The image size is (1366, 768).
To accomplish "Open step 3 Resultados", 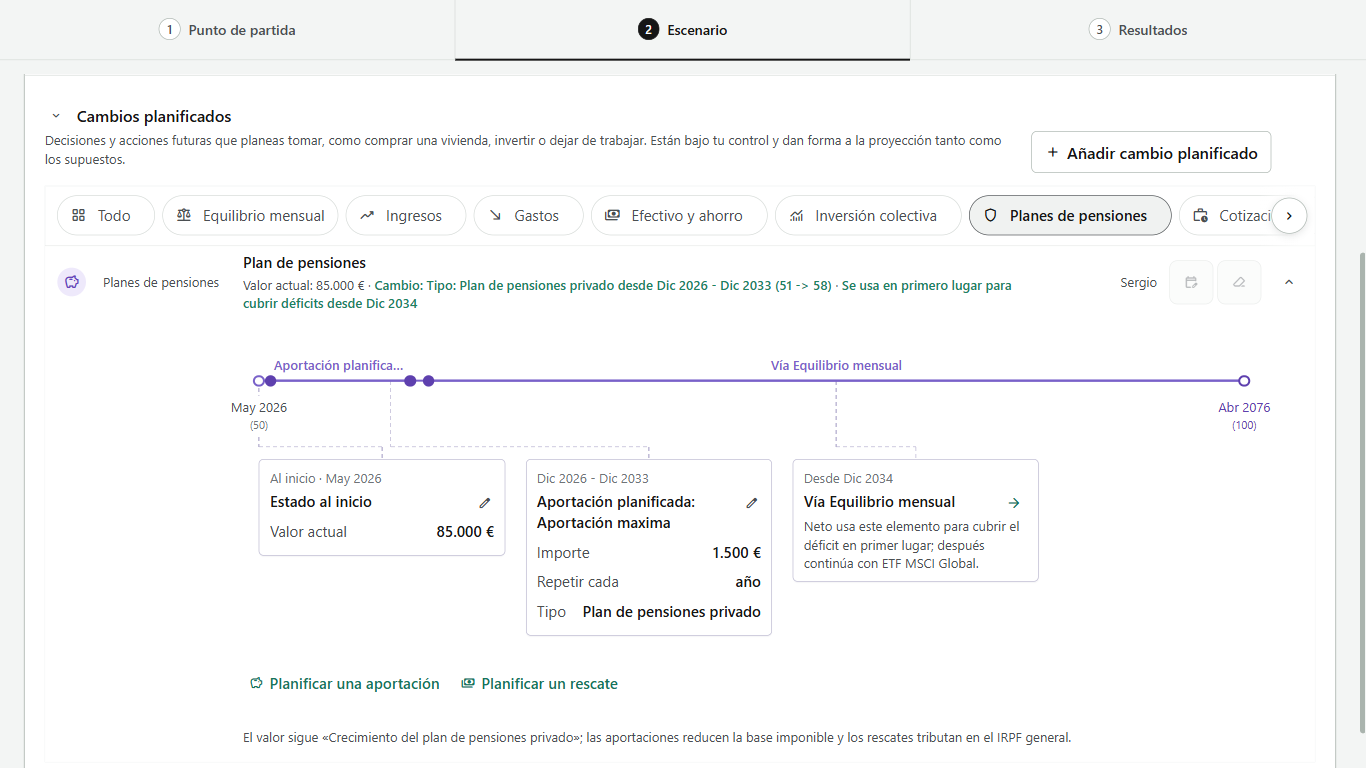I will tap(1138, 30).
